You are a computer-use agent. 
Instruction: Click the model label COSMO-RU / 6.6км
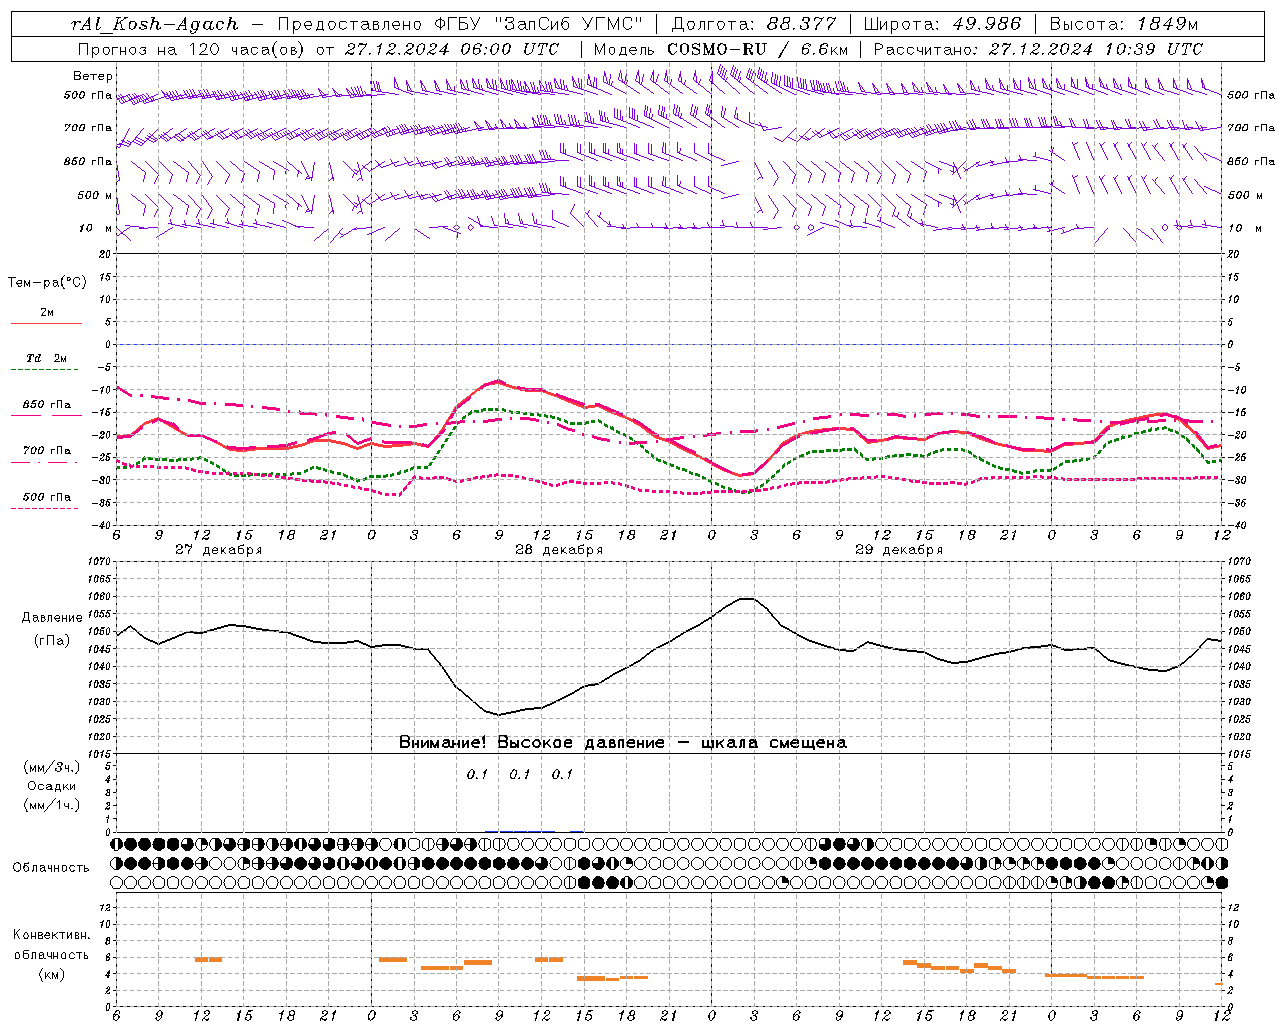[757, 49]
